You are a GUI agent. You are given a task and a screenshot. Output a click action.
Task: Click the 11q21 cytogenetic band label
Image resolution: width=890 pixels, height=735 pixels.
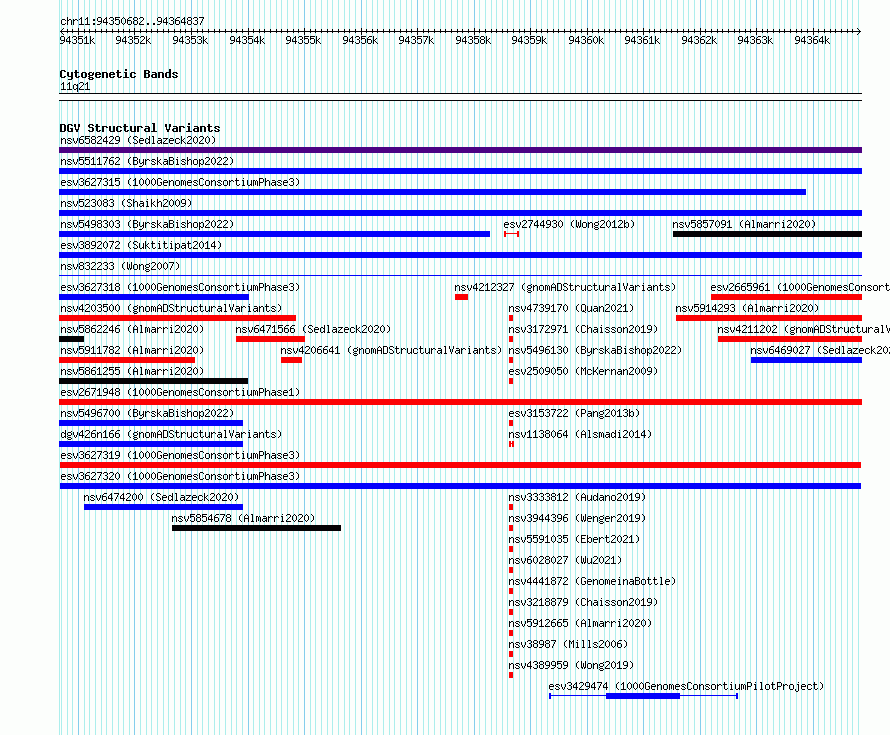75,86
